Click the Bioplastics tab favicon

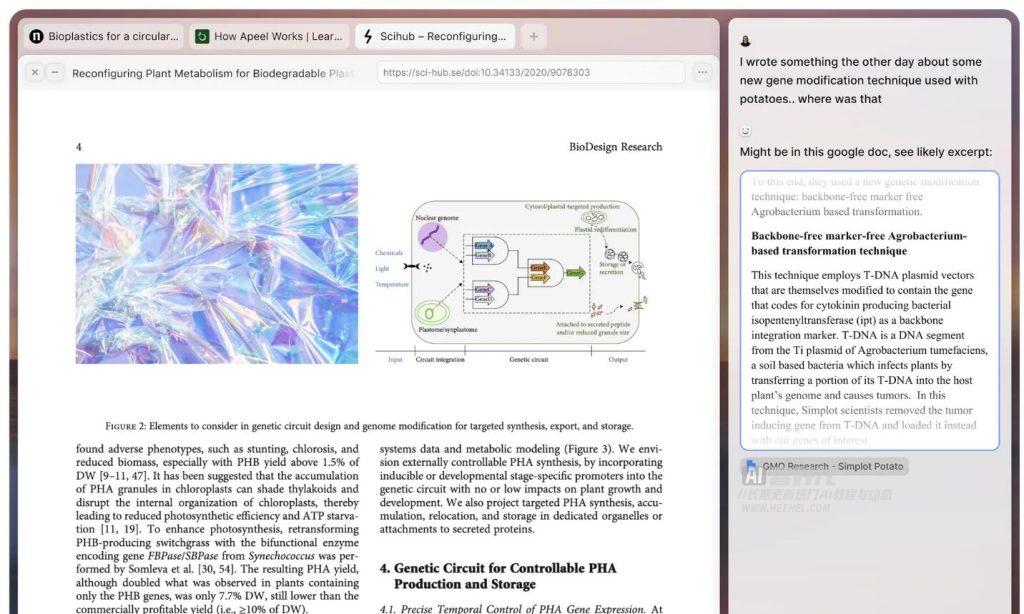tap(37, 37)
